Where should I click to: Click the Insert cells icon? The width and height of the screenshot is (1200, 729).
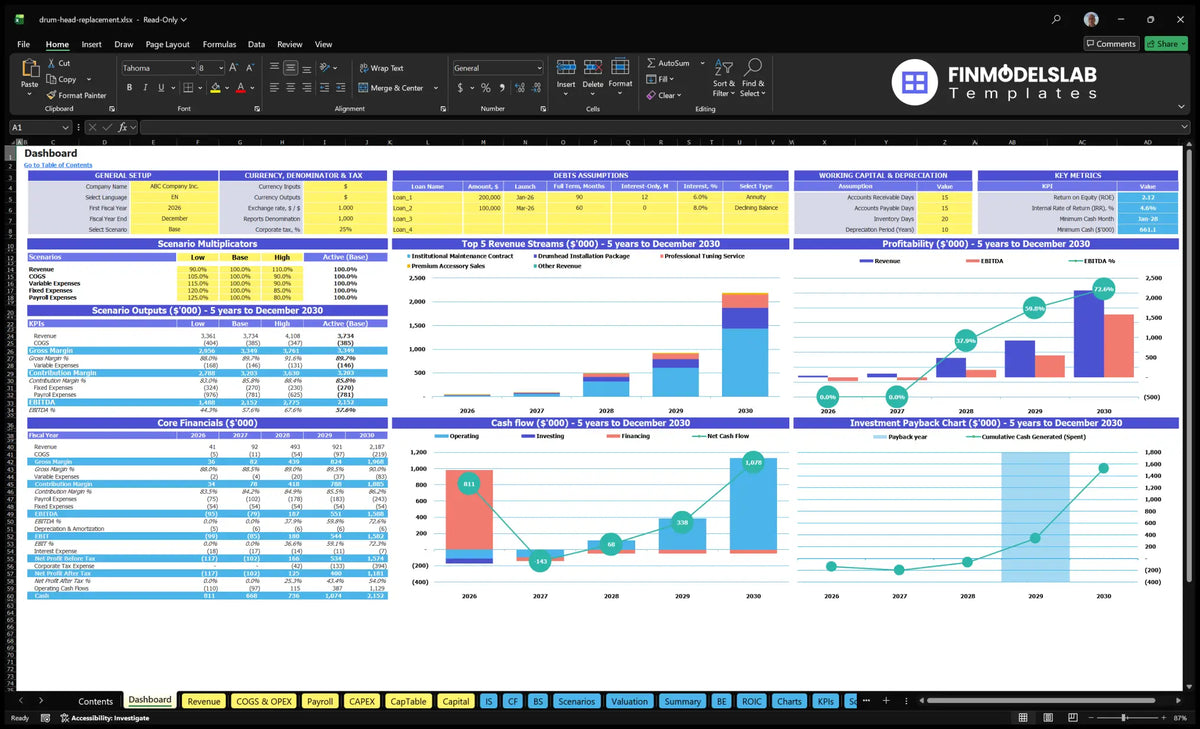pyautogui.click(x=566, y=67)
